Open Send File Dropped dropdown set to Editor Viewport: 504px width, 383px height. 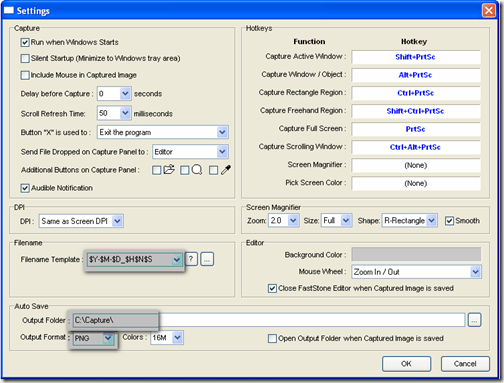click(222, 152)
